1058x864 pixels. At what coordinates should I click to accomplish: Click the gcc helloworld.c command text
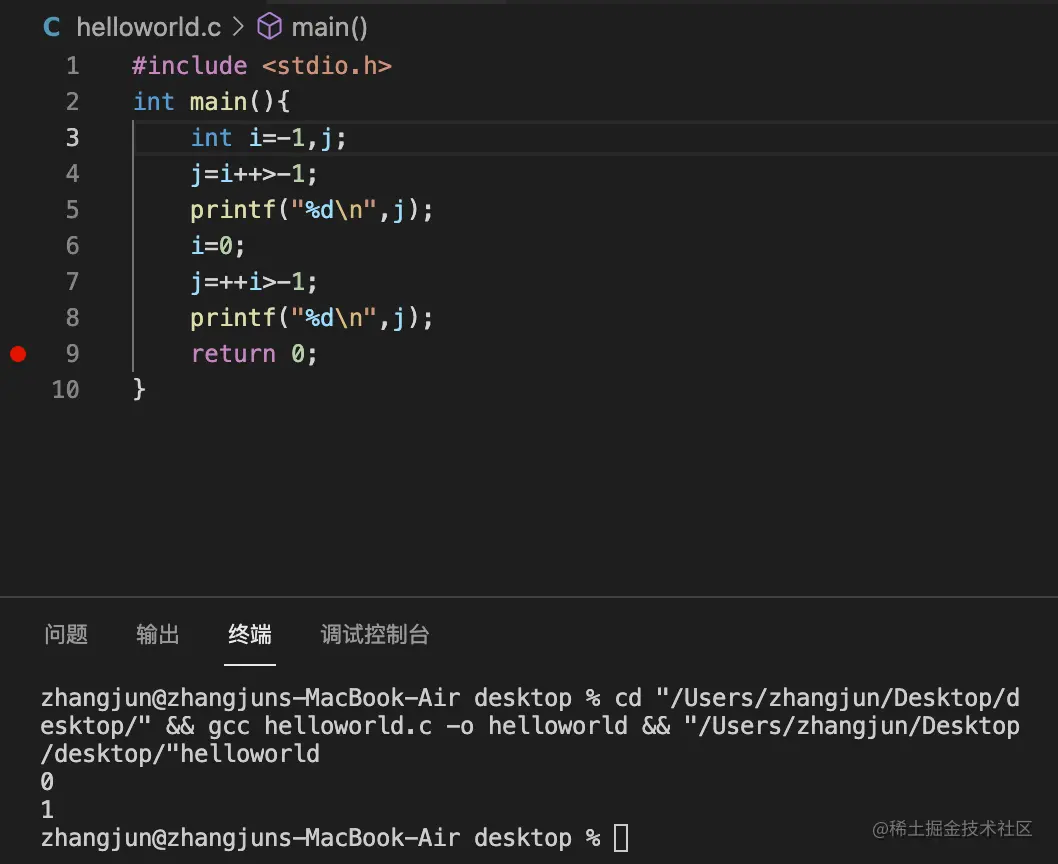tap(320, 726)
